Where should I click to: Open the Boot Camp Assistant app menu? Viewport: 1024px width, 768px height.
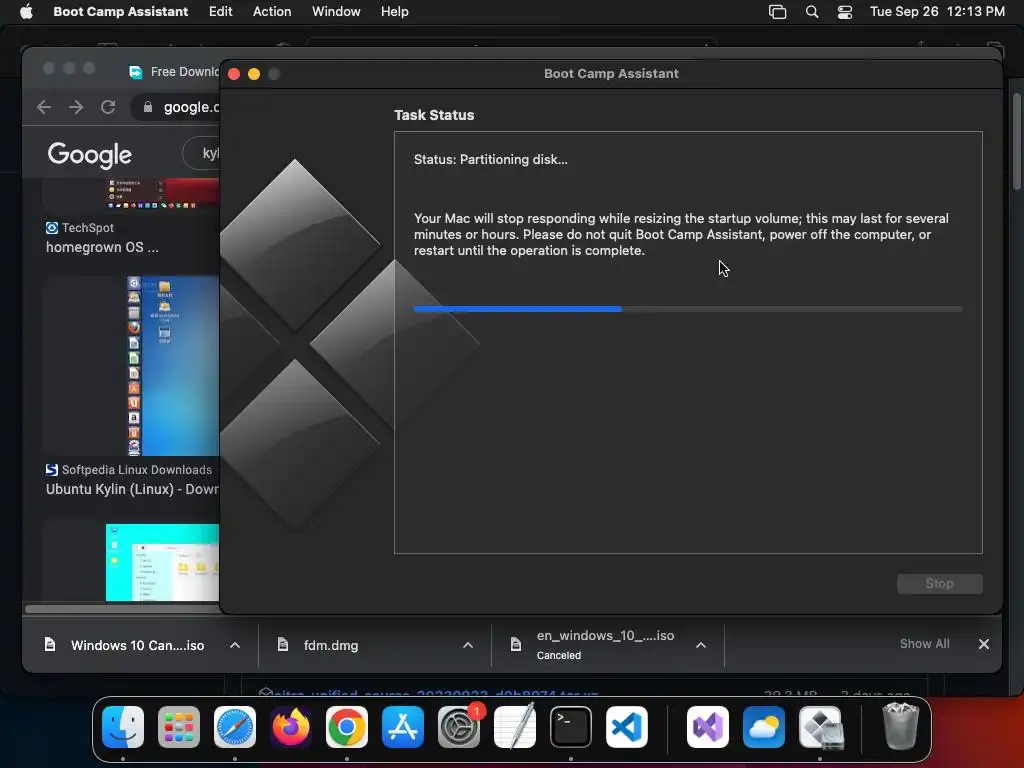click(120, 12)
